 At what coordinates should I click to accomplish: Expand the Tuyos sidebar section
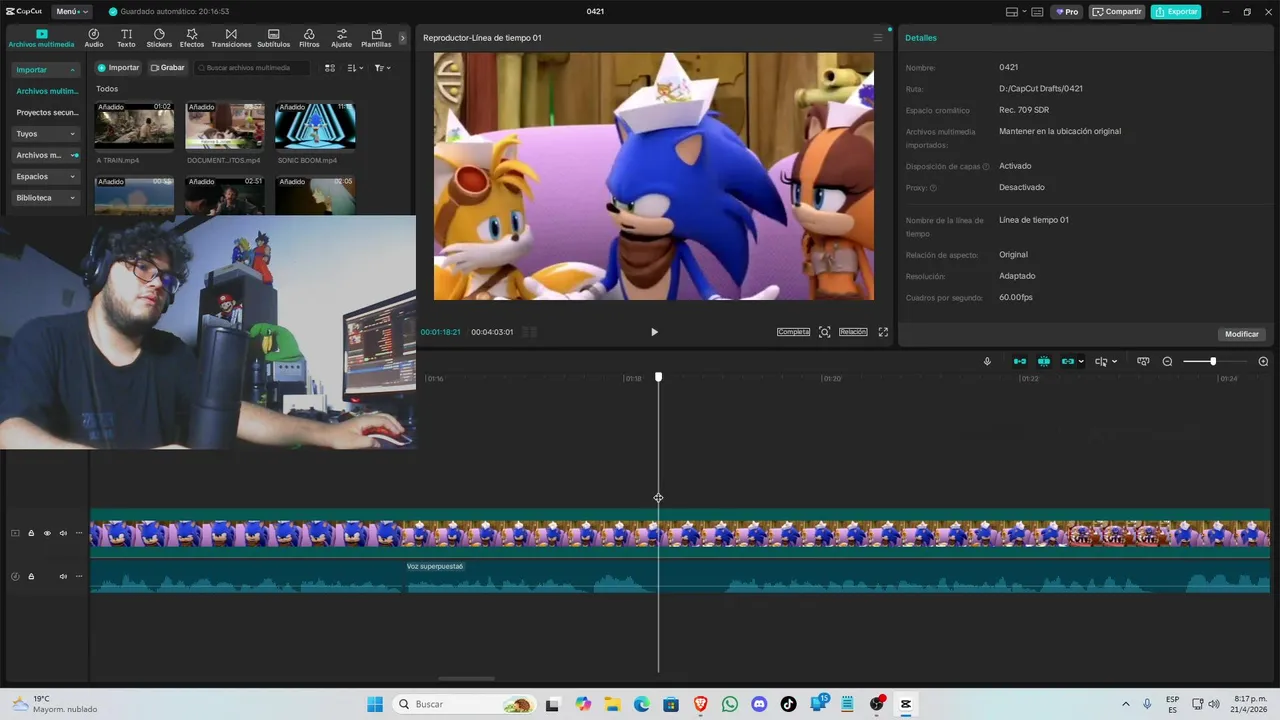click(x=45, y=134)
